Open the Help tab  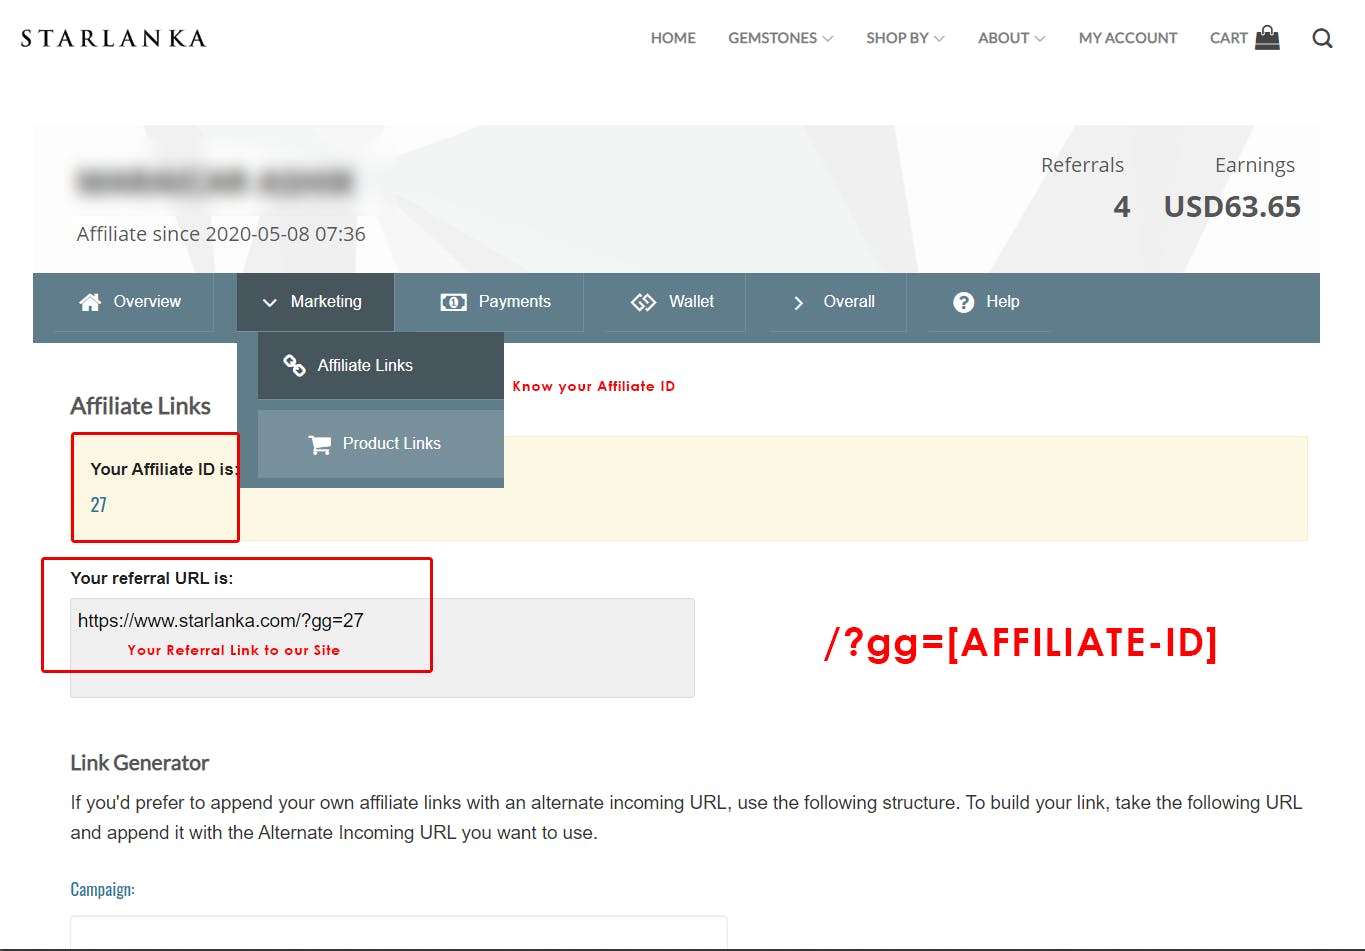[x=987, y=302]
